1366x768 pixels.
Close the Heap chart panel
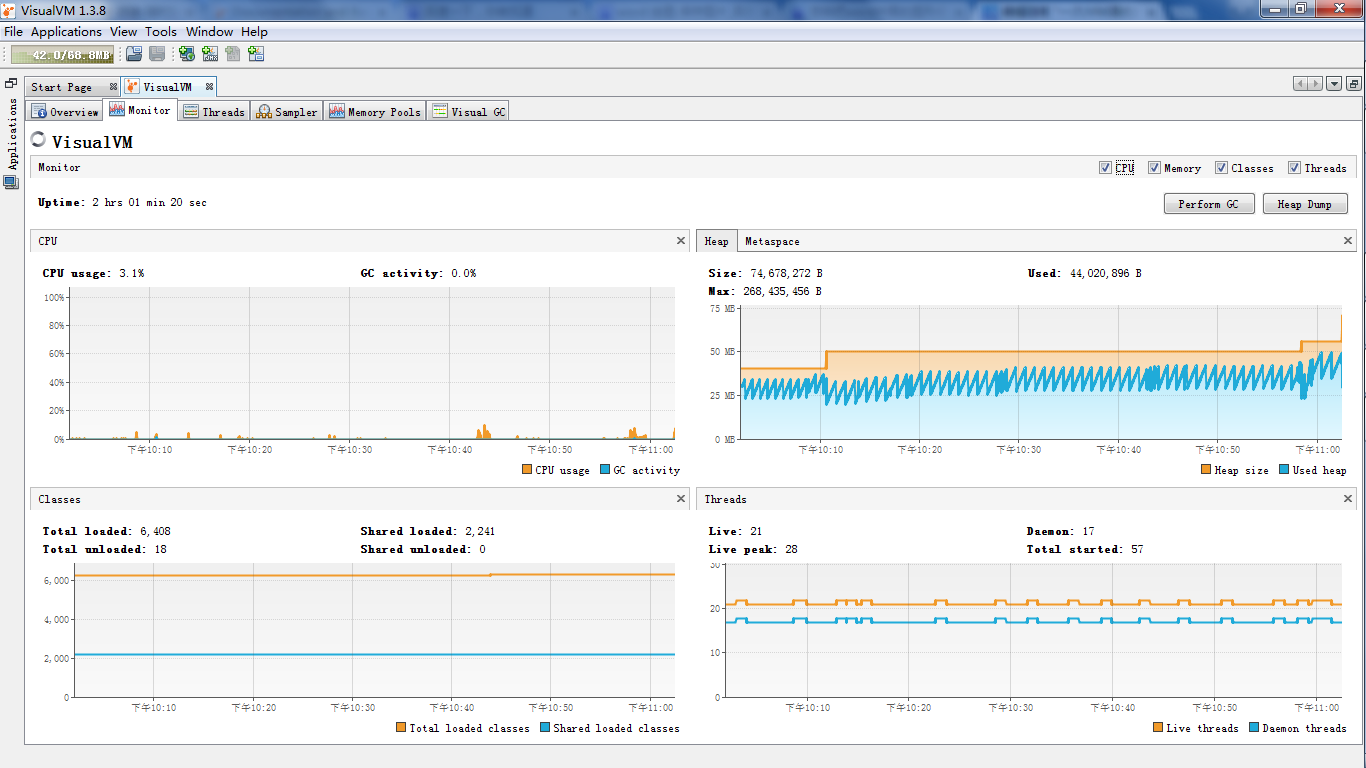1348,241
